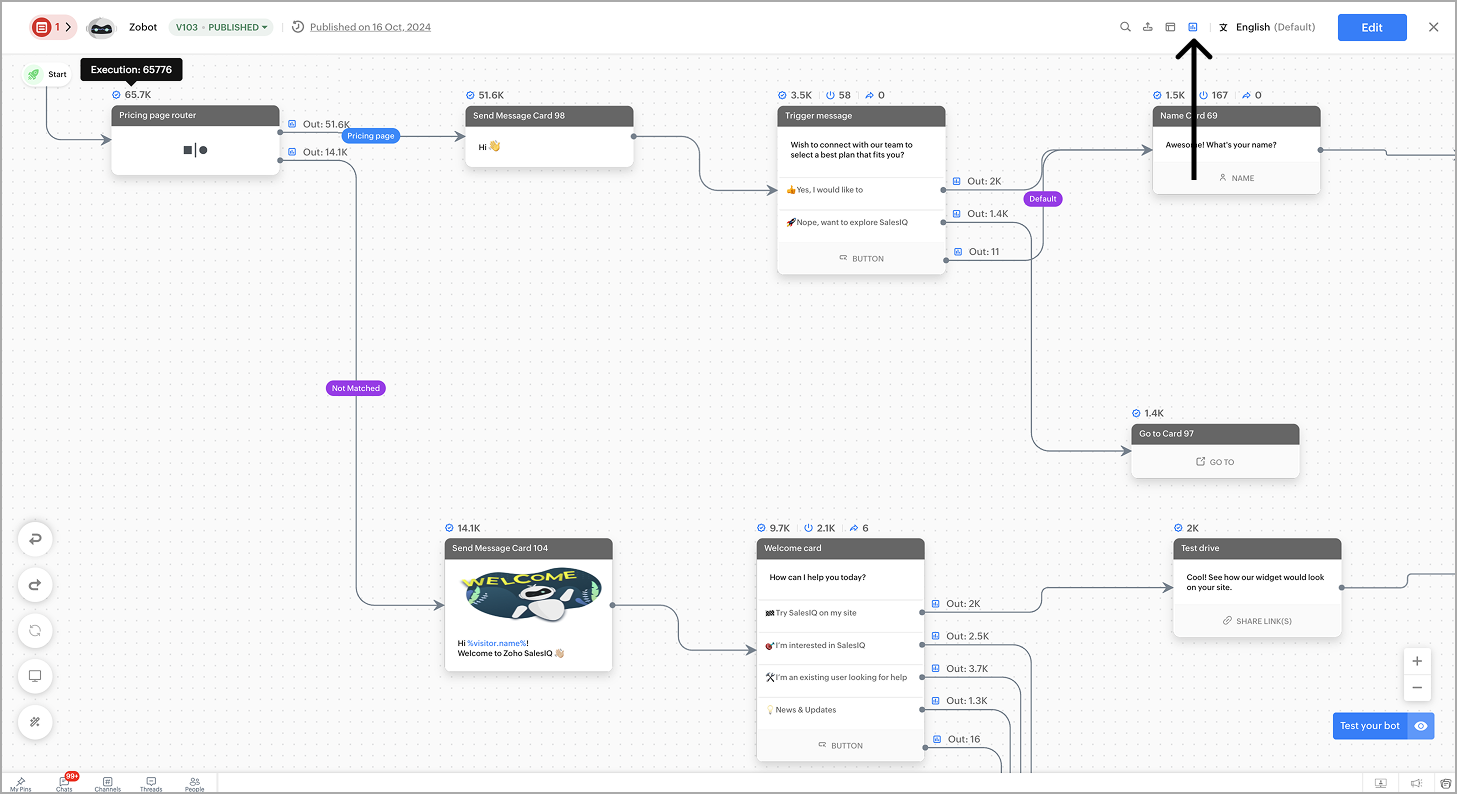Toggle the blue bot analytics icon

pyautogui.click(x=1193, y=27)
